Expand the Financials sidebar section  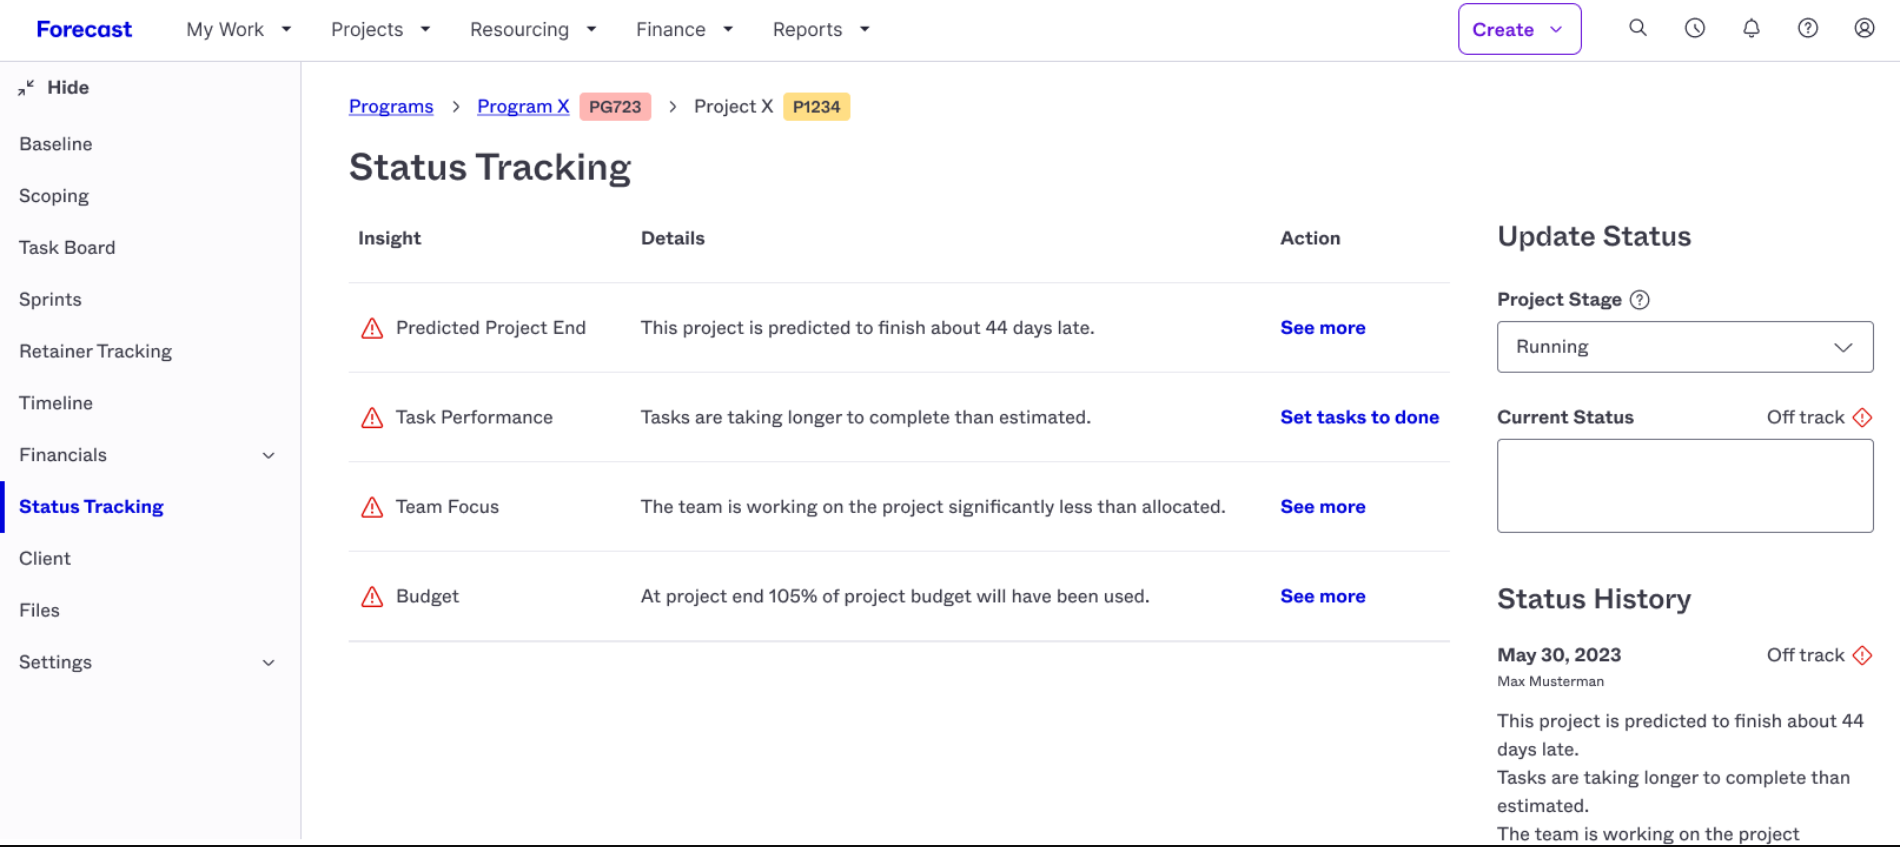pyautogui.click(x=268, y=456)
